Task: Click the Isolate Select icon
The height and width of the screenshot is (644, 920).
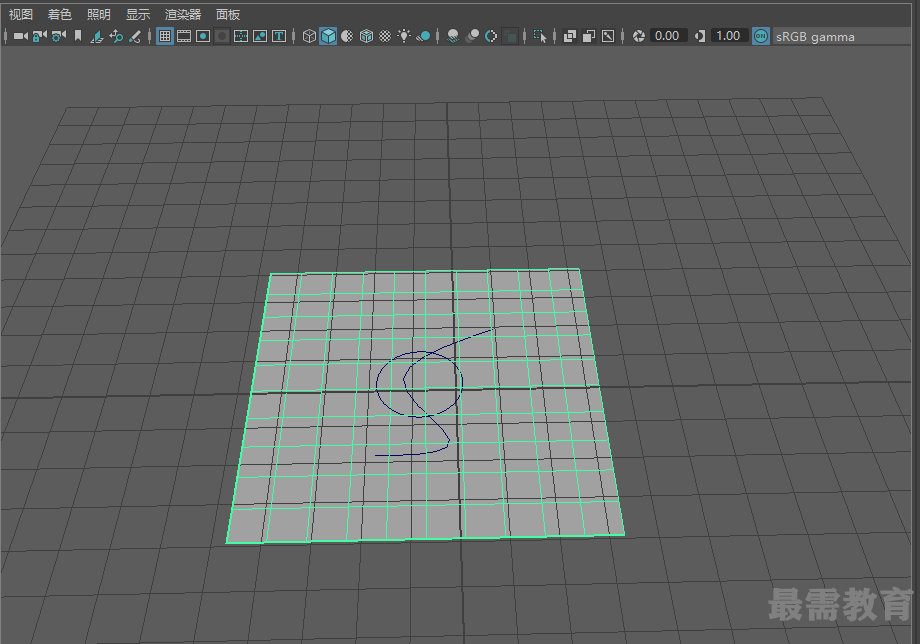Action: pos(540,36)
